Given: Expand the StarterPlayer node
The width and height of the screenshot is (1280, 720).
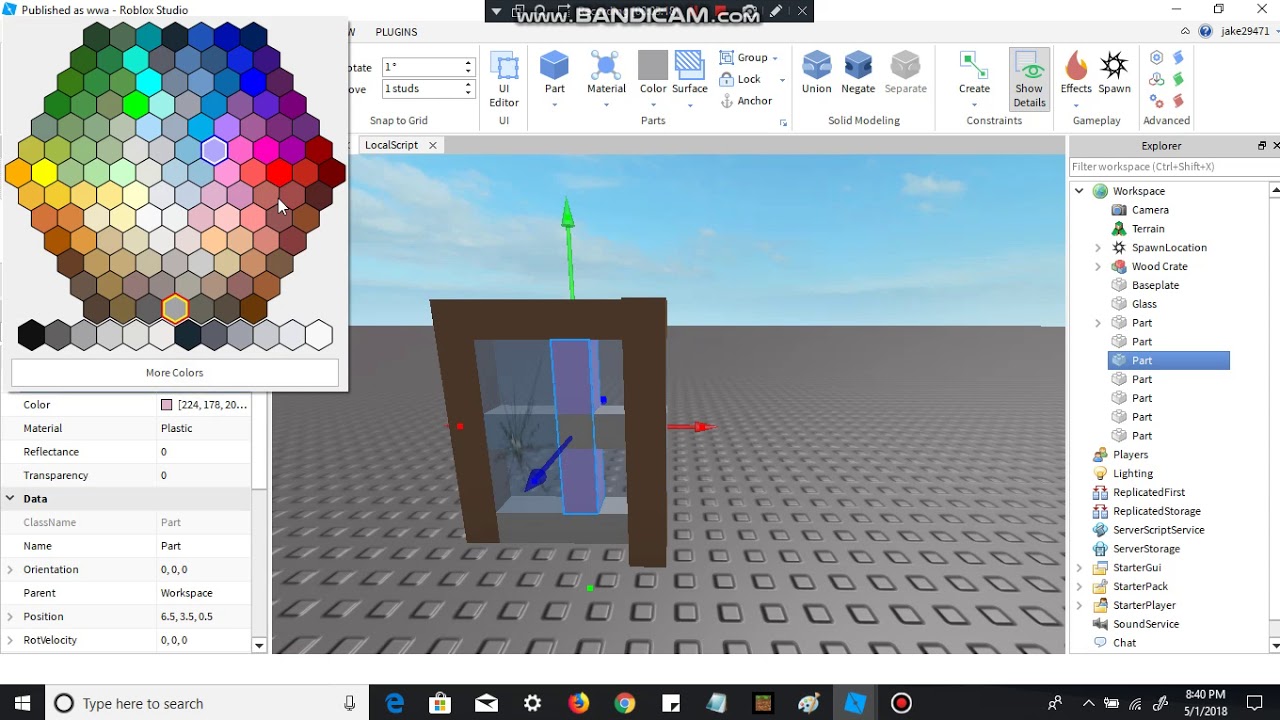Looking at the screenshot, I should [1079, 606].
